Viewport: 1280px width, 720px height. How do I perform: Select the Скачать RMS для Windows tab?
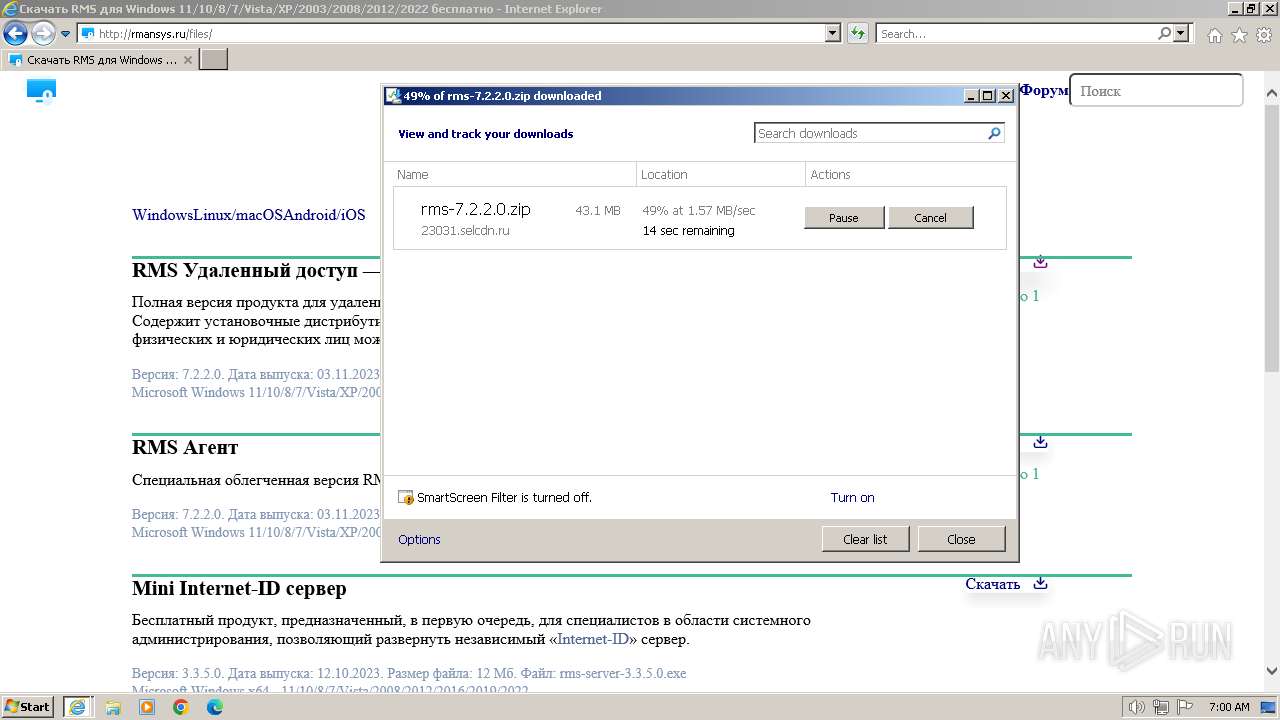[x=100, y=60]
